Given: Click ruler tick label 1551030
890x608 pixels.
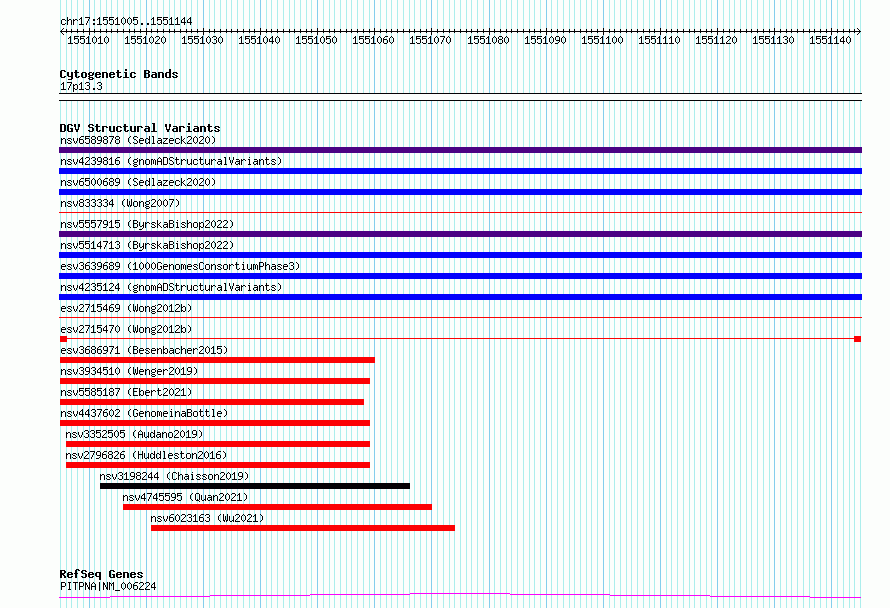Looking at the screenshot, I should pos(202,40).
